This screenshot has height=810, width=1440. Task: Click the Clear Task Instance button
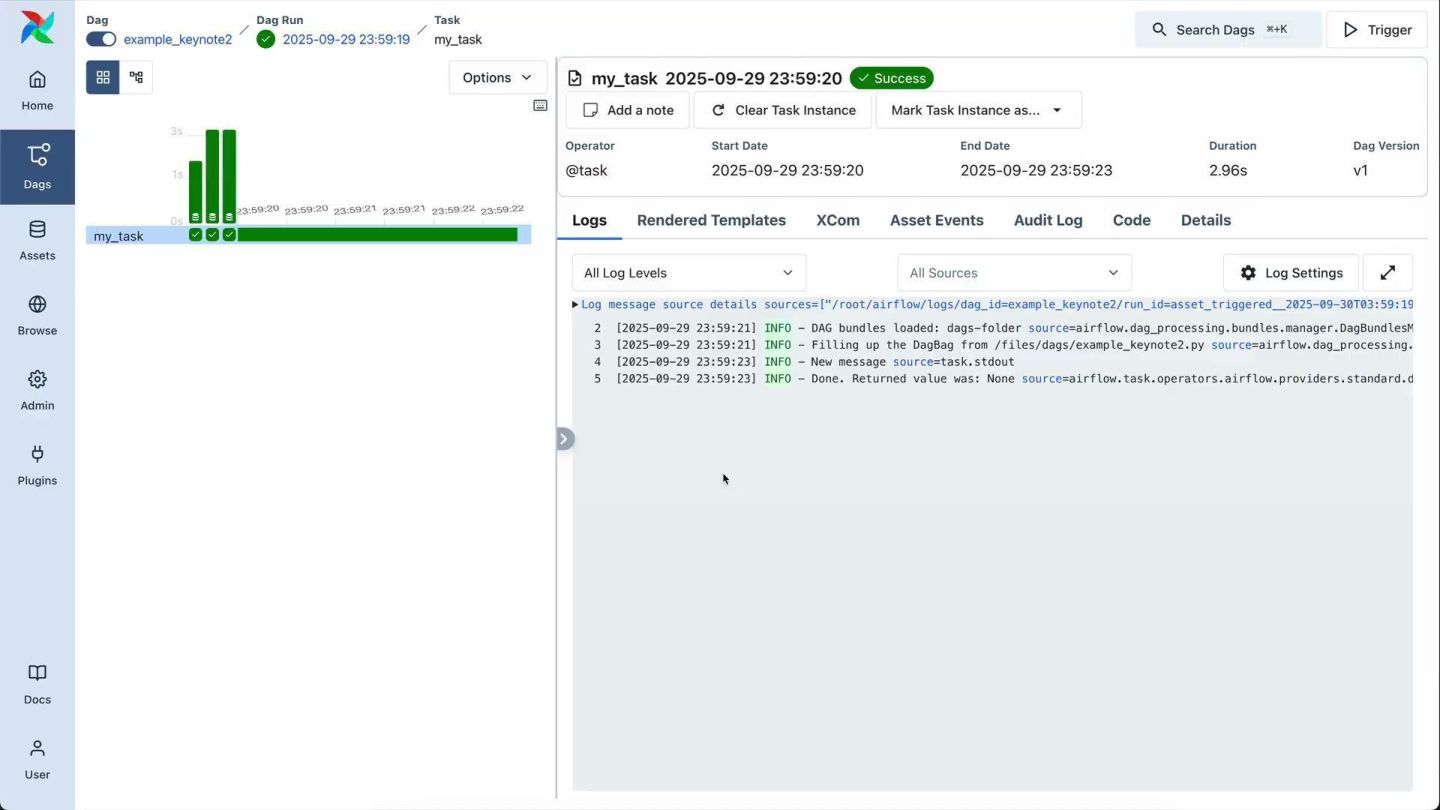point(782,110)
